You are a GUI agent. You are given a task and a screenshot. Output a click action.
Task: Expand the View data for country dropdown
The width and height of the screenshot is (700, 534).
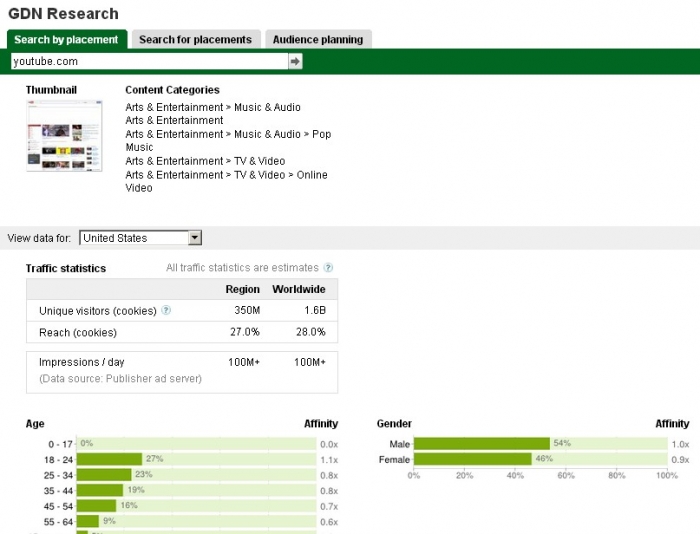[x=195, y=238]
